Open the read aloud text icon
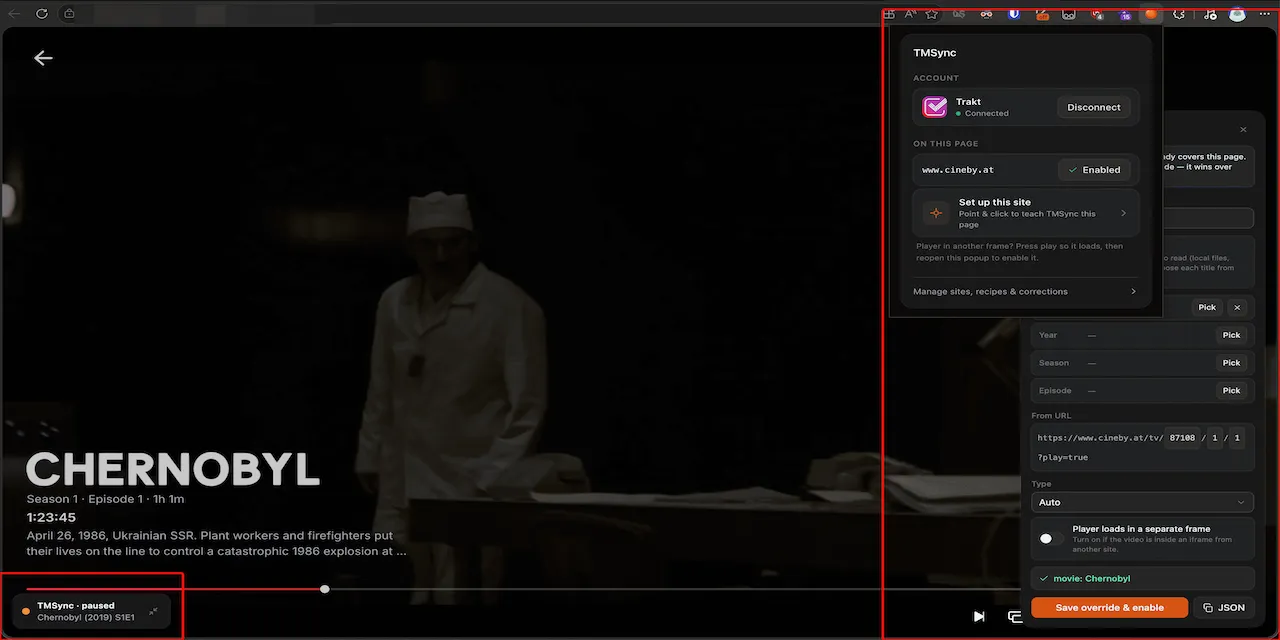Screen dimensions: 1280x640 coord(910,14)
